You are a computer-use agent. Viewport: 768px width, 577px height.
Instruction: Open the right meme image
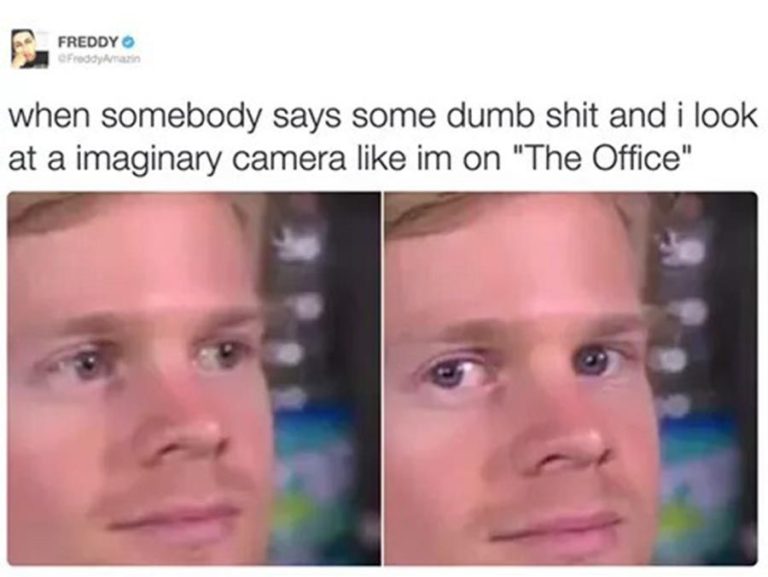pyautogui.click(x=571, y=379)
